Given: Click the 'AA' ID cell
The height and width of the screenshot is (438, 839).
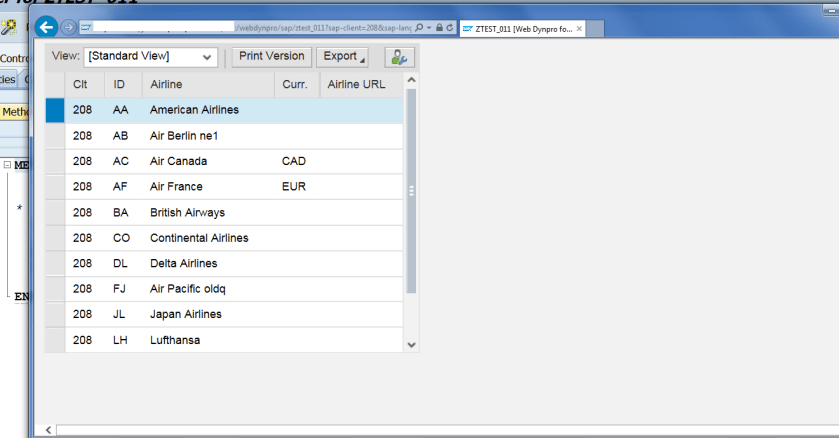Looking at the screenshot, I should tap(124, 110).
